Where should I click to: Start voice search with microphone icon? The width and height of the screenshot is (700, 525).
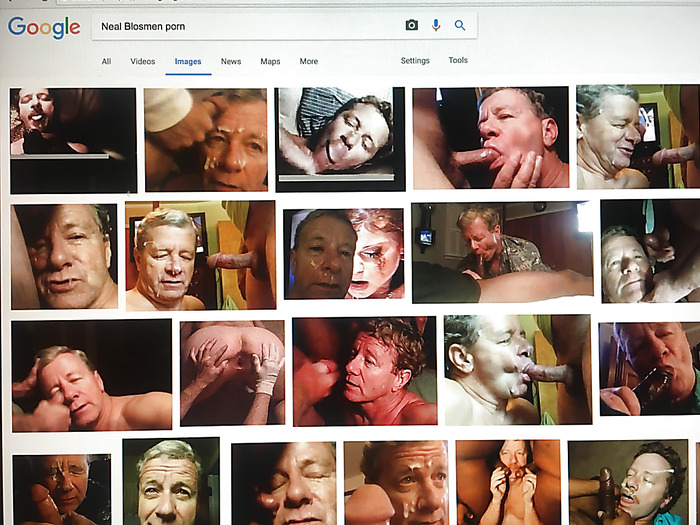436,25
